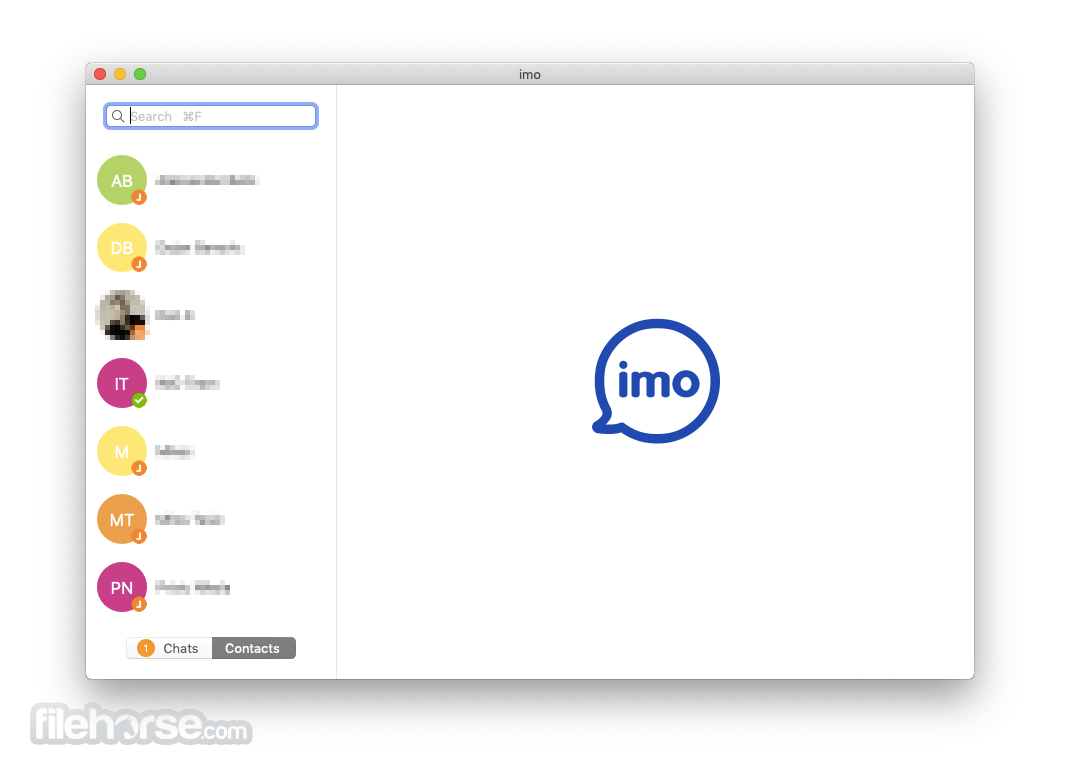Screen dimensions: 1081x775
Task: Select the blurred name next to M avatar
Action: click(174, 452)
